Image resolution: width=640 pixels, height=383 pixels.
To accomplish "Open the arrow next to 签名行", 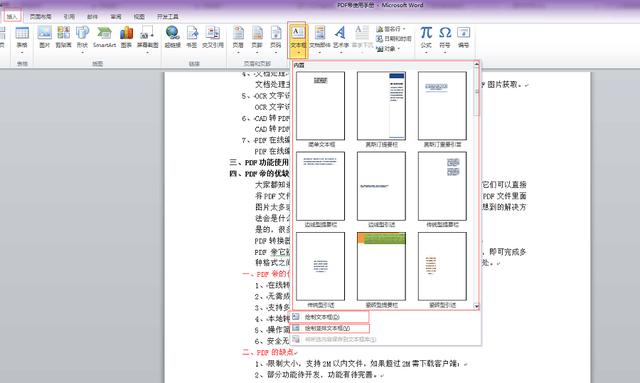I will [x=404, y=29].
